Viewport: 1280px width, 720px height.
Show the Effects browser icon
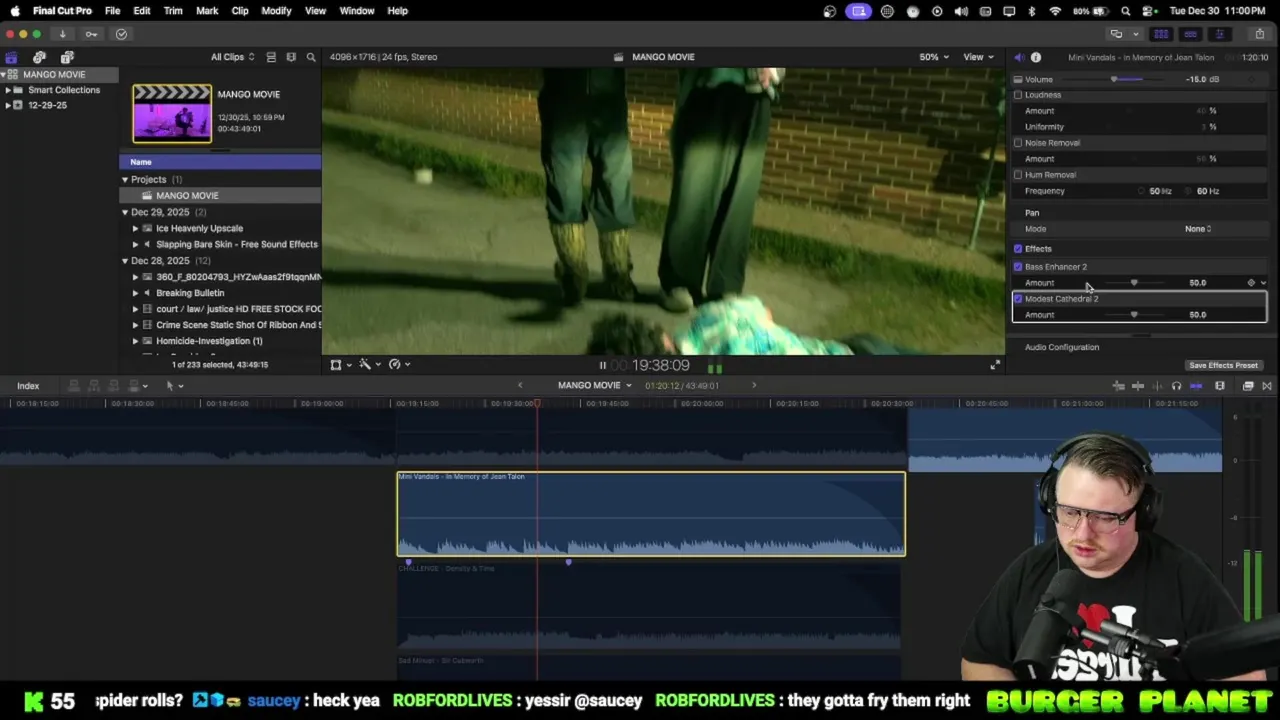1248,386
